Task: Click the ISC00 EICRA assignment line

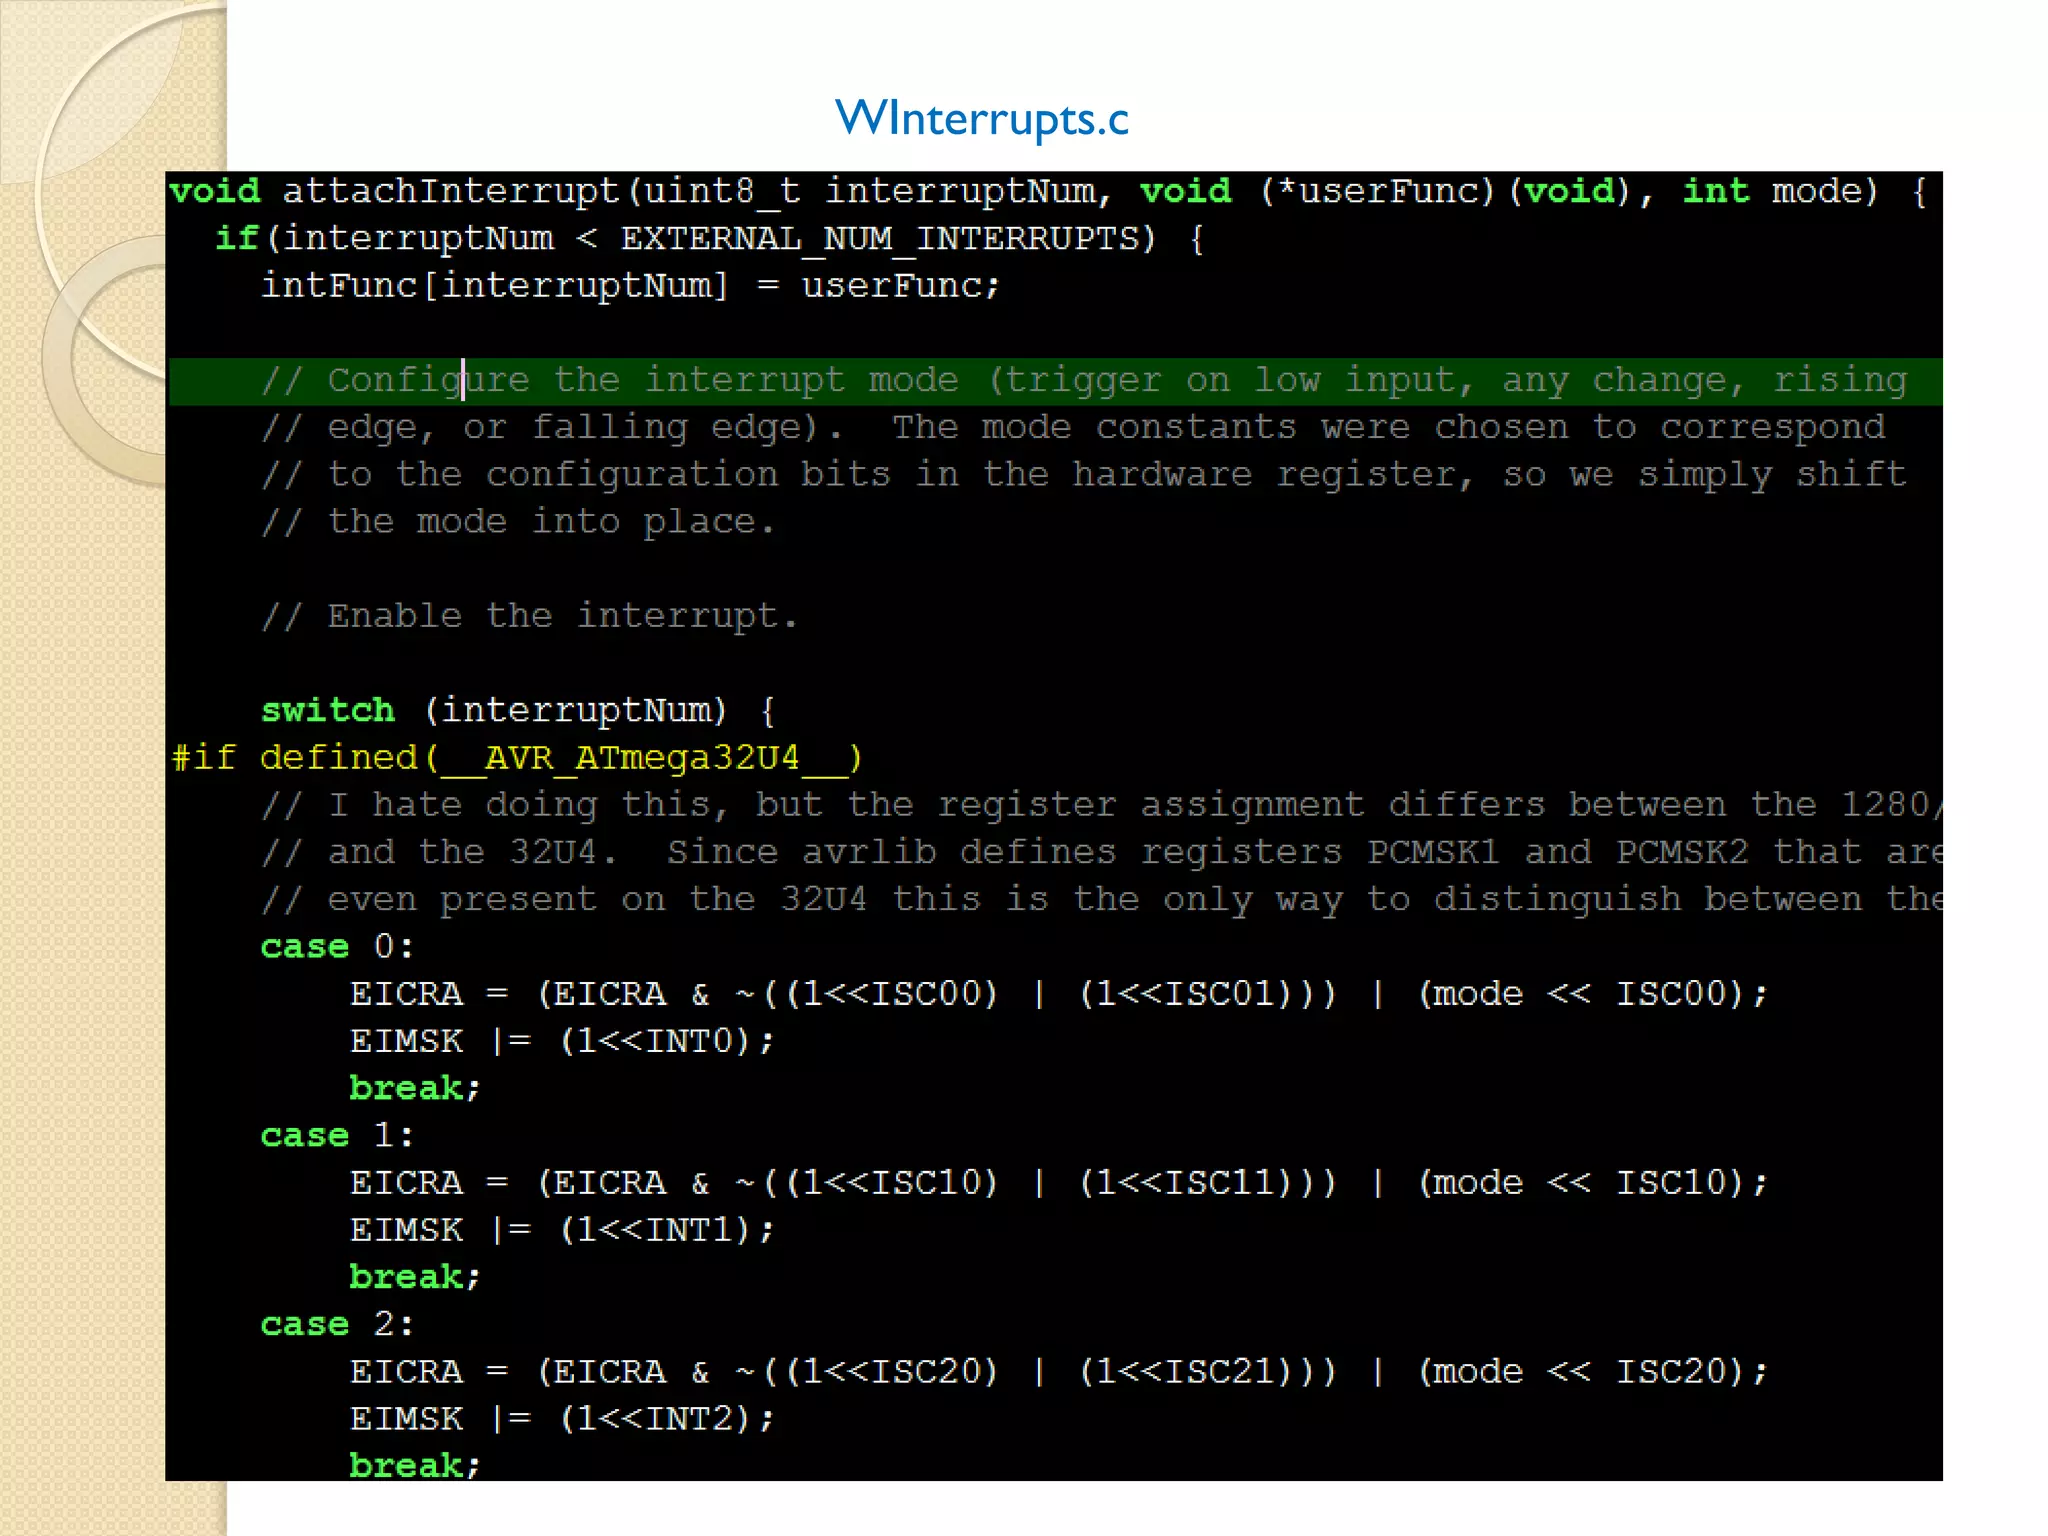Action: (1058, 994)
